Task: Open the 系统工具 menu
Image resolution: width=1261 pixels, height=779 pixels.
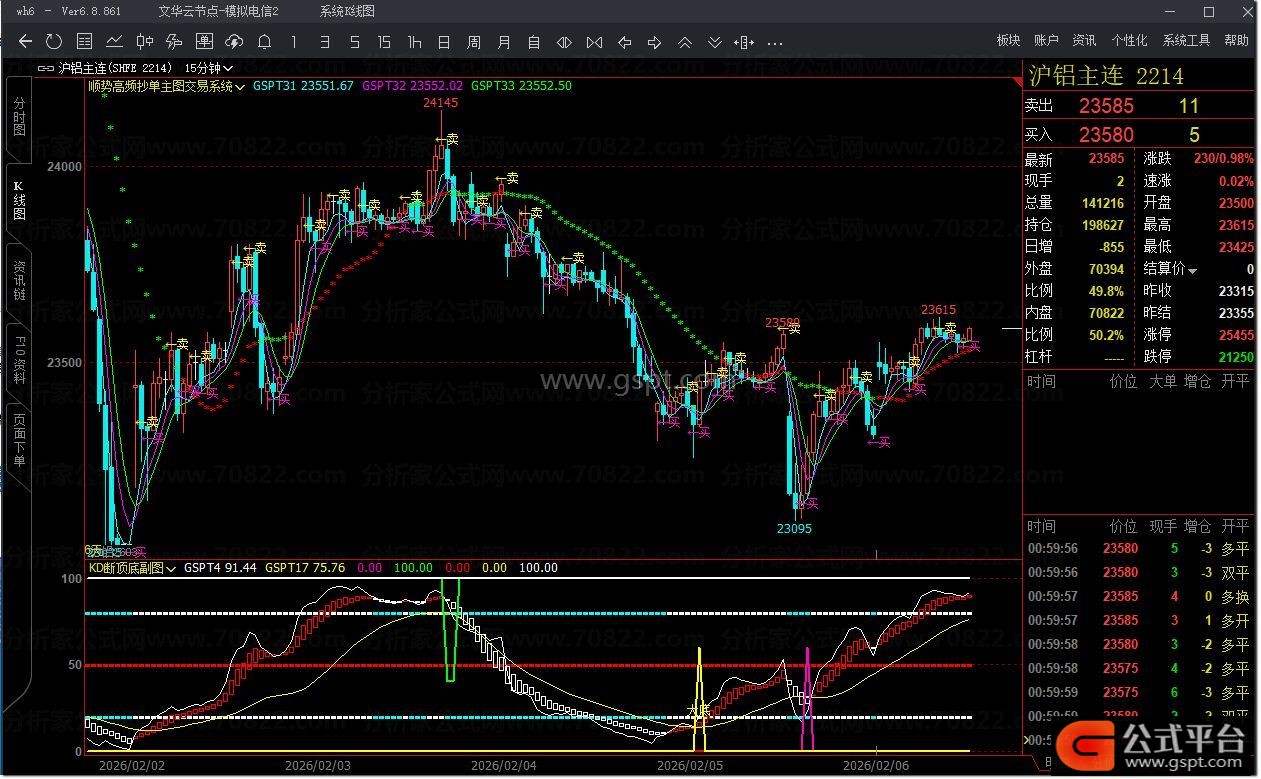Action: (1186, 41)
